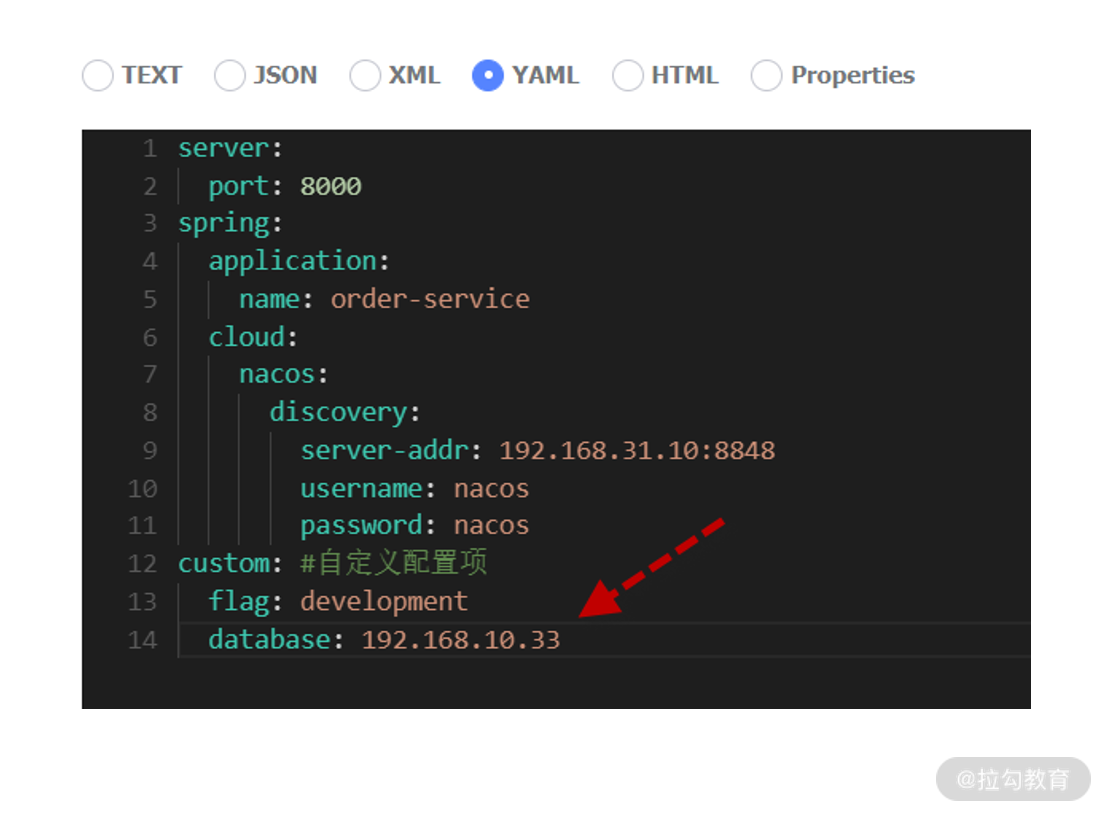This screenshot has width=1106, height=815.
Task: Click the 'server:' key on line 1
Action: point(230,148)
